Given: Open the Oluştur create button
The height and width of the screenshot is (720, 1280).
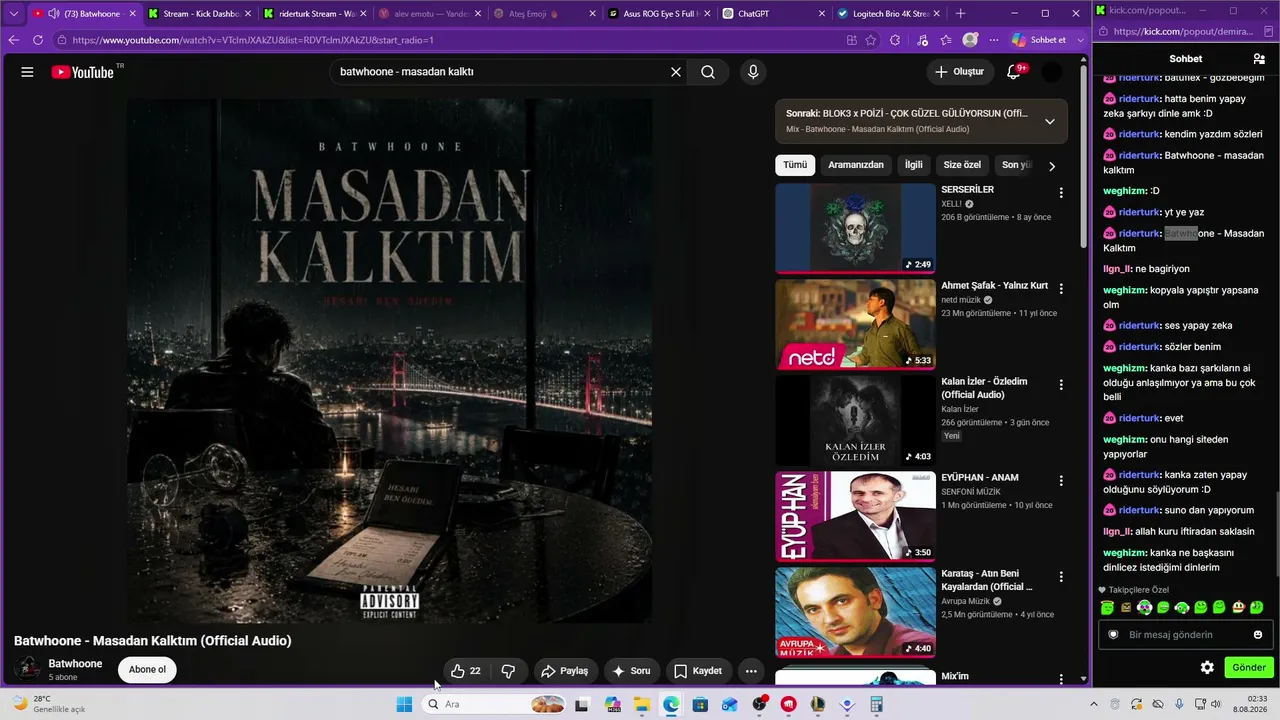Looking at the screenshot, I should coord(959,72).
